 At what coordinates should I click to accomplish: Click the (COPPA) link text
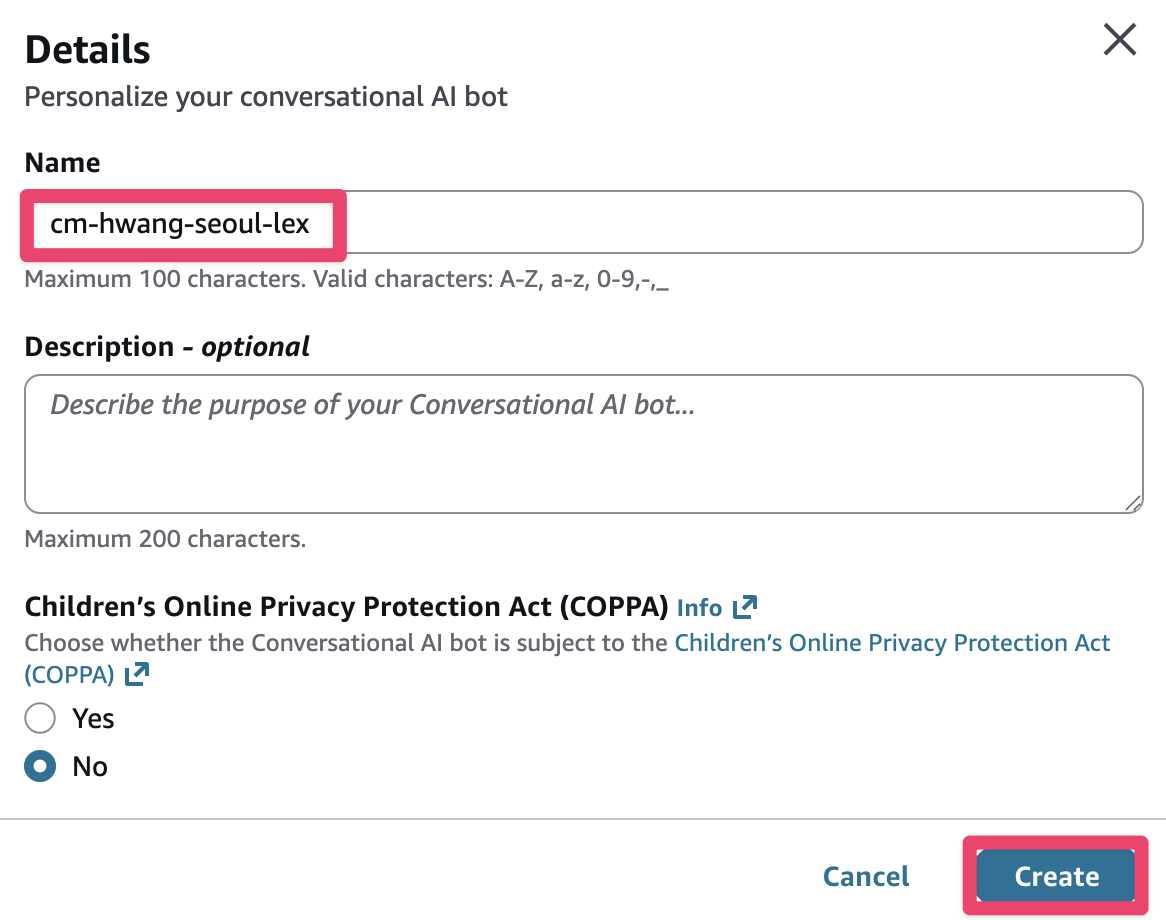click(69, 675)
